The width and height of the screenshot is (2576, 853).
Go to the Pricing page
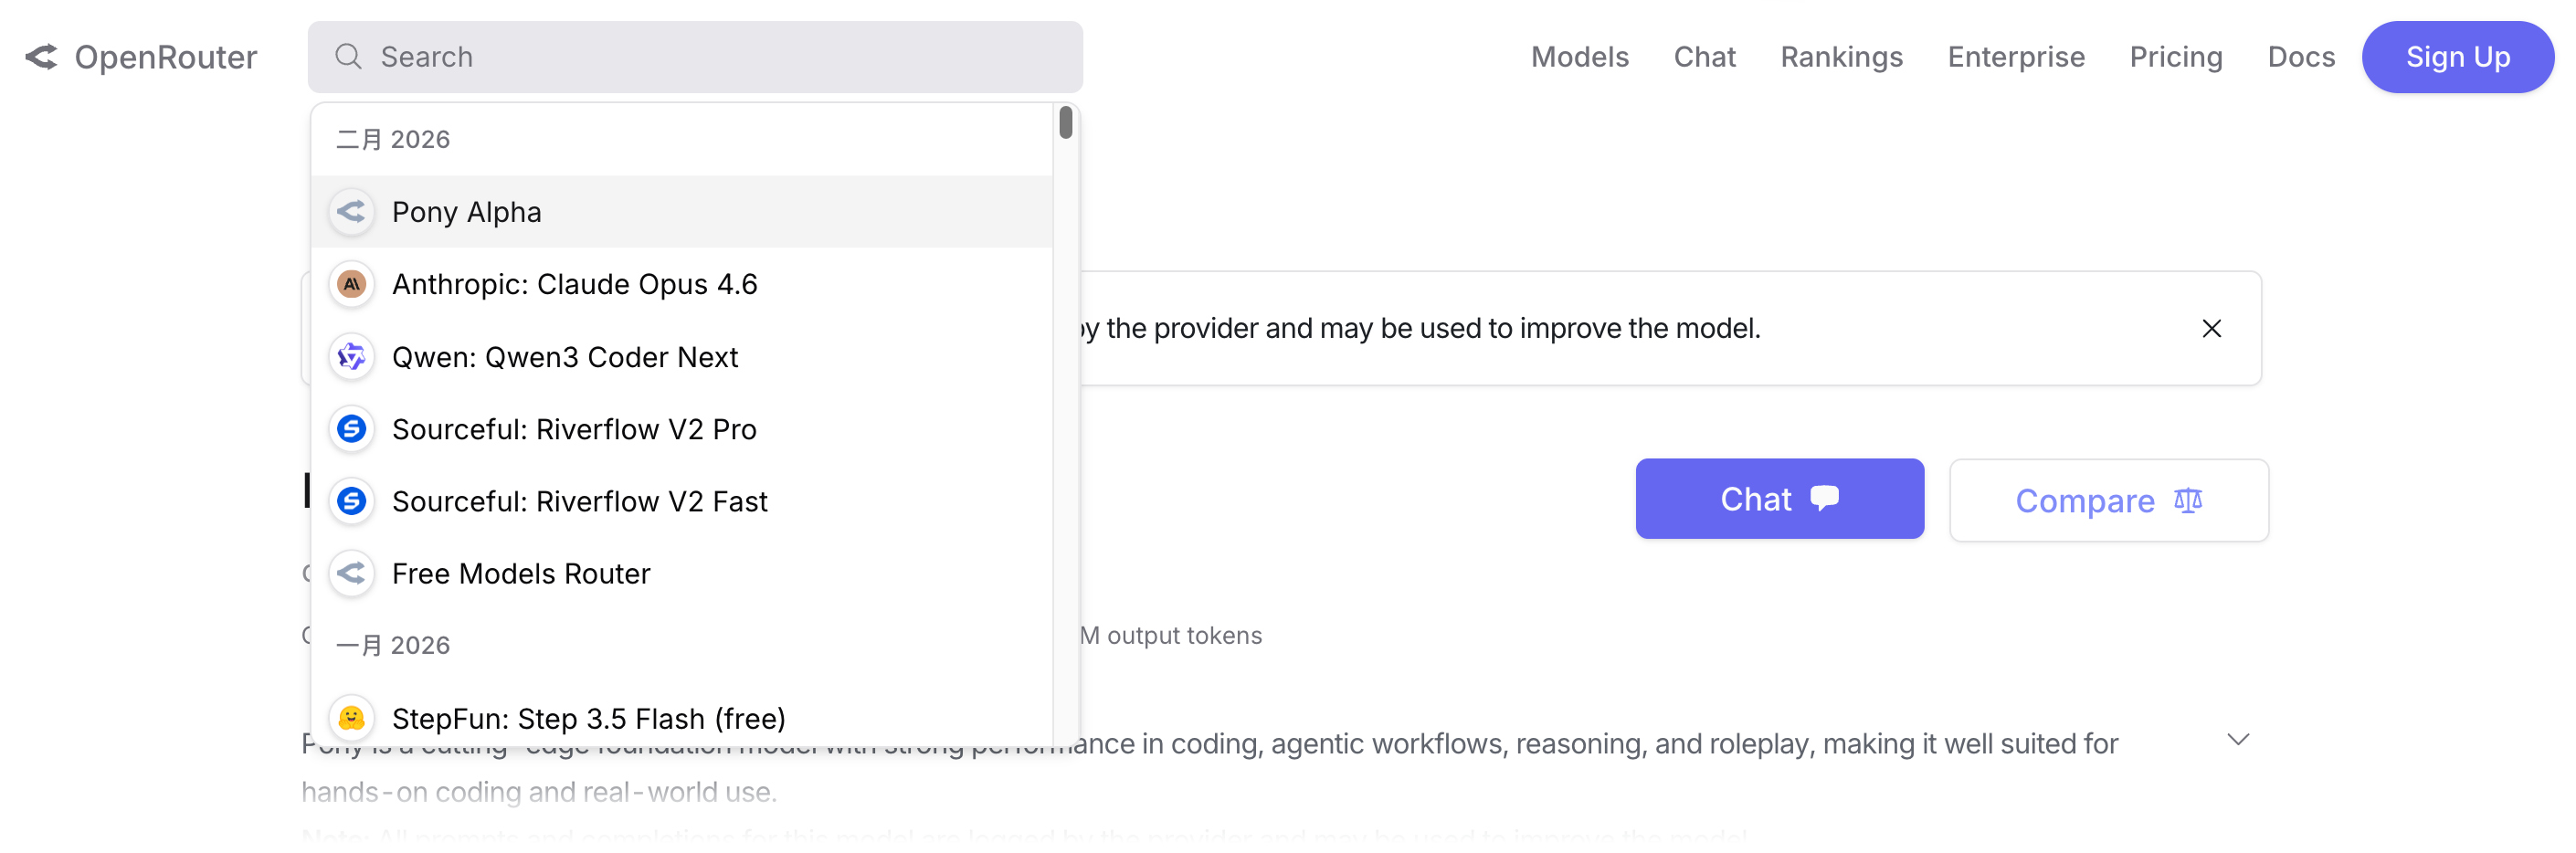pyautogui.click(x=2175, y=57)
